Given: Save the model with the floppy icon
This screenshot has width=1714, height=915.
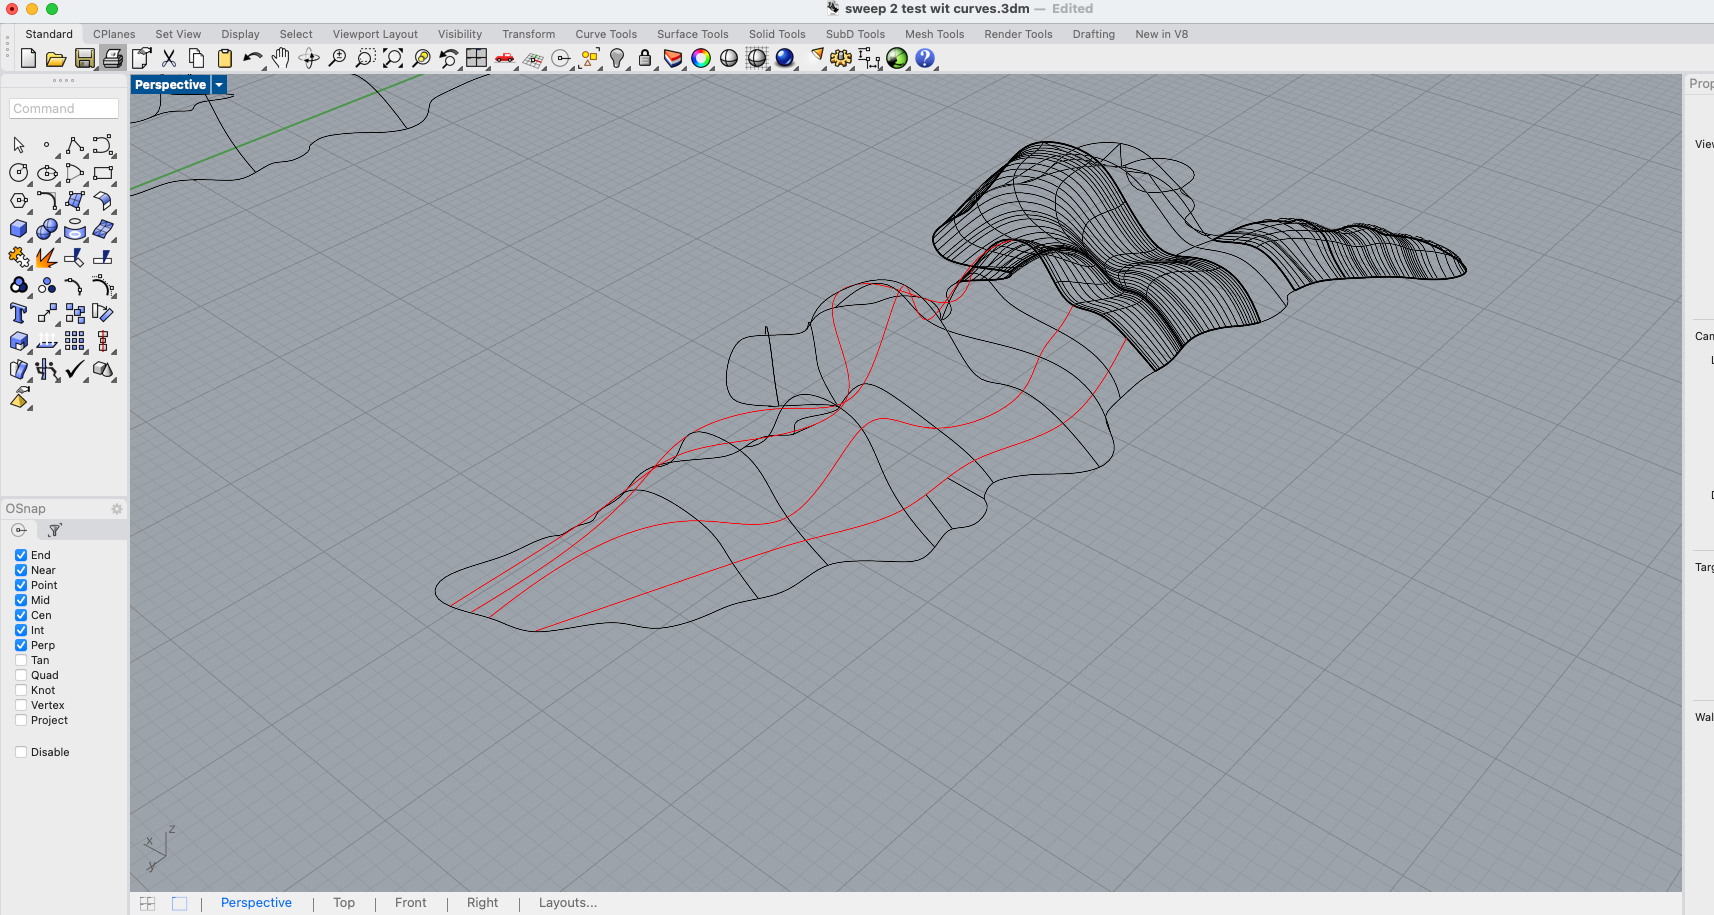Looking at the screenshot, I should click(85, 58).
